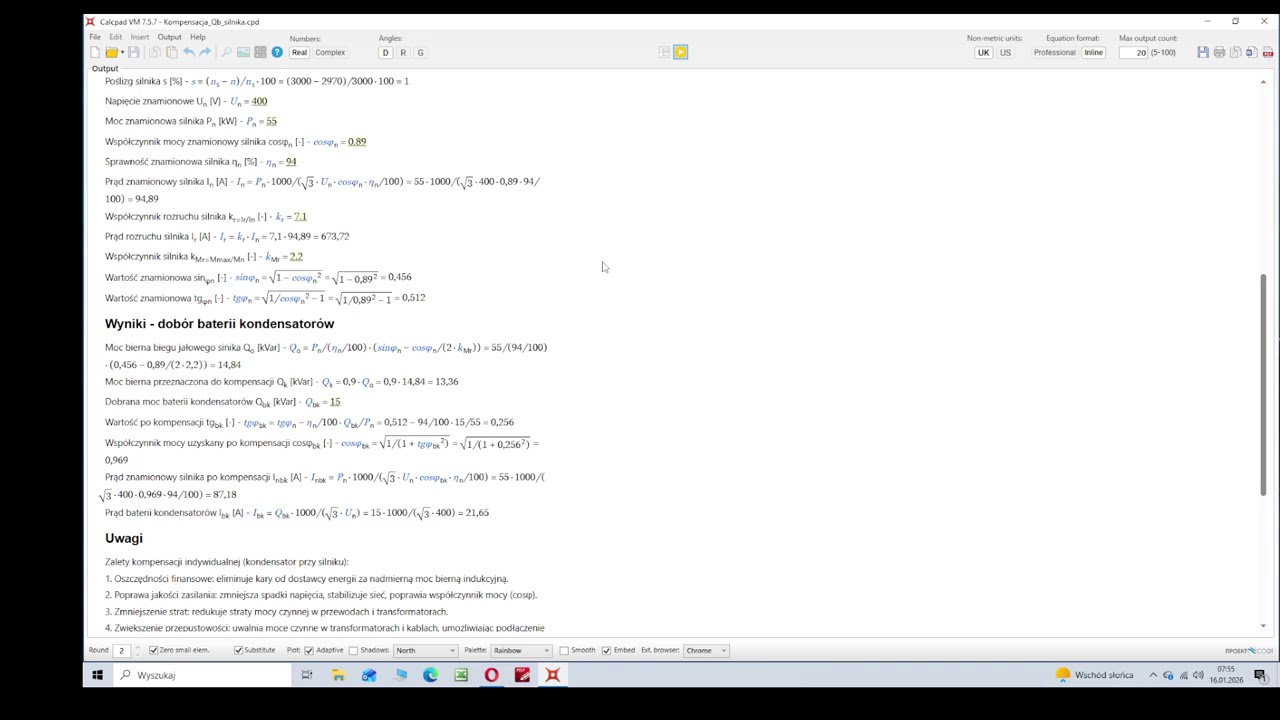Open the Palette Rainbow dropdown
1280x720 pixels.
pyautogui.click(x=521, y=650)
